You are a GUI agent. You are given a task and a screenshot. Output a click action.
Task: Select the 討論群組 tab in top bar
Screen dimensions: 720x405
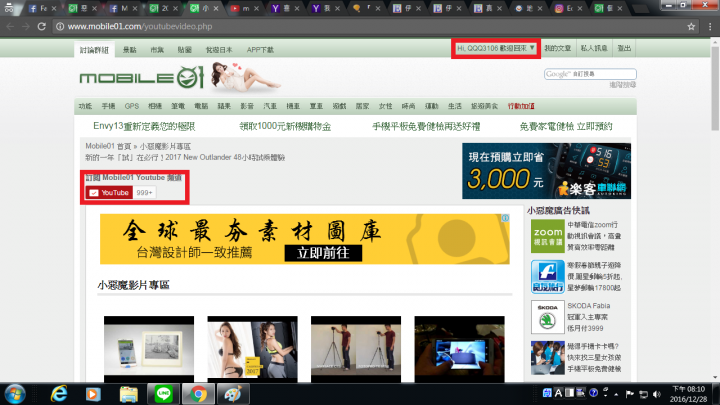[x=94, y=50]
